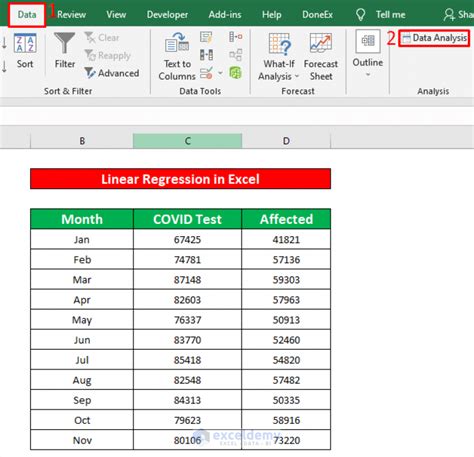The width and height of the screenshot is (474, 457).
Task: Click the Remove Duplicates icon
Action: [206, 55]
